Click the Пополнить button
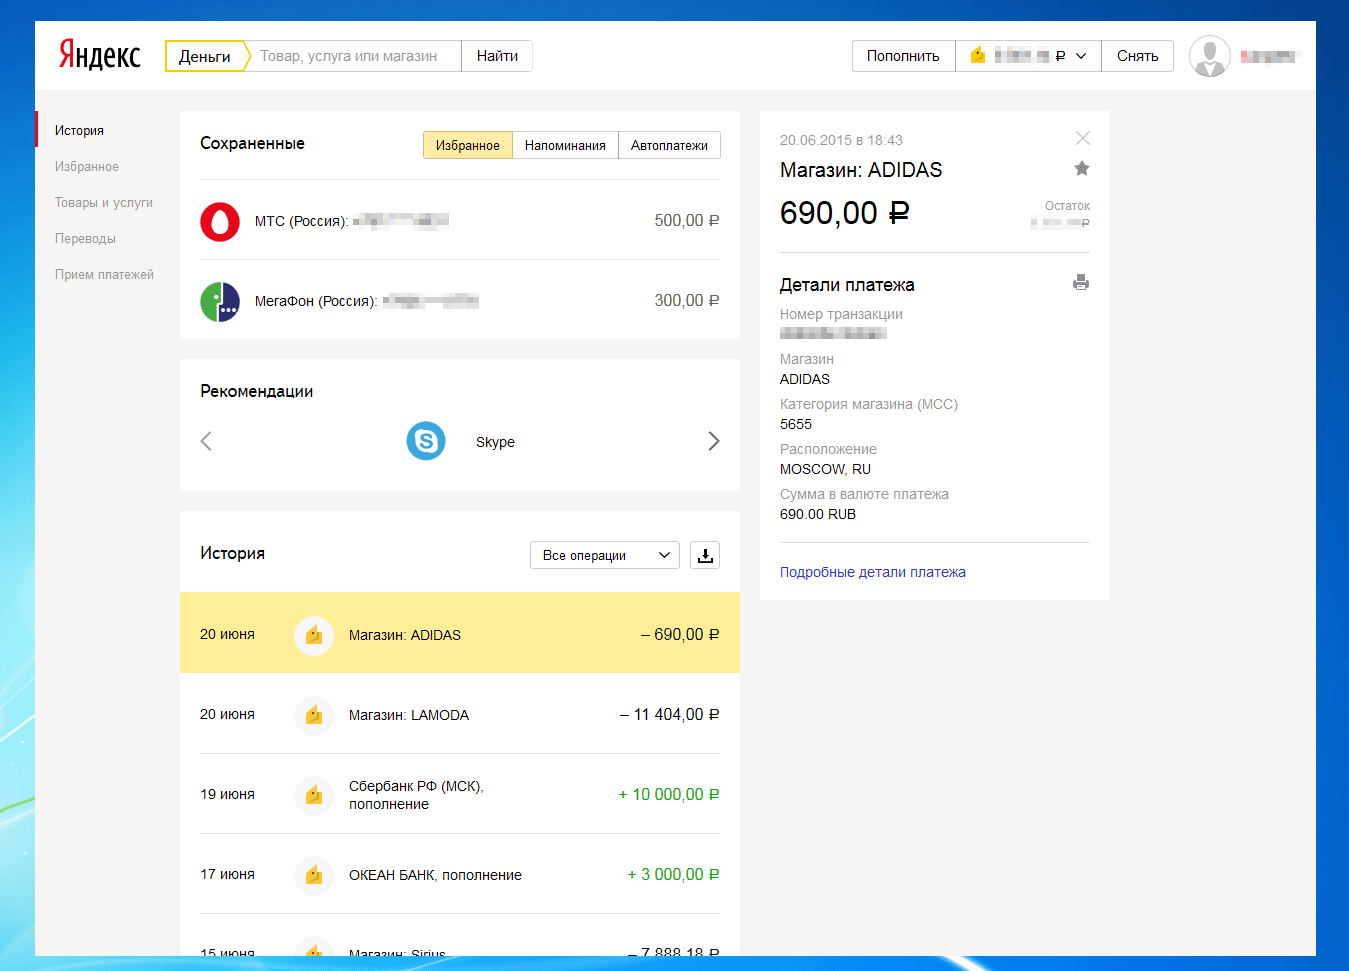Image resolution: width=1349 pixels, height=971 pixels. [x=903, y=56]
